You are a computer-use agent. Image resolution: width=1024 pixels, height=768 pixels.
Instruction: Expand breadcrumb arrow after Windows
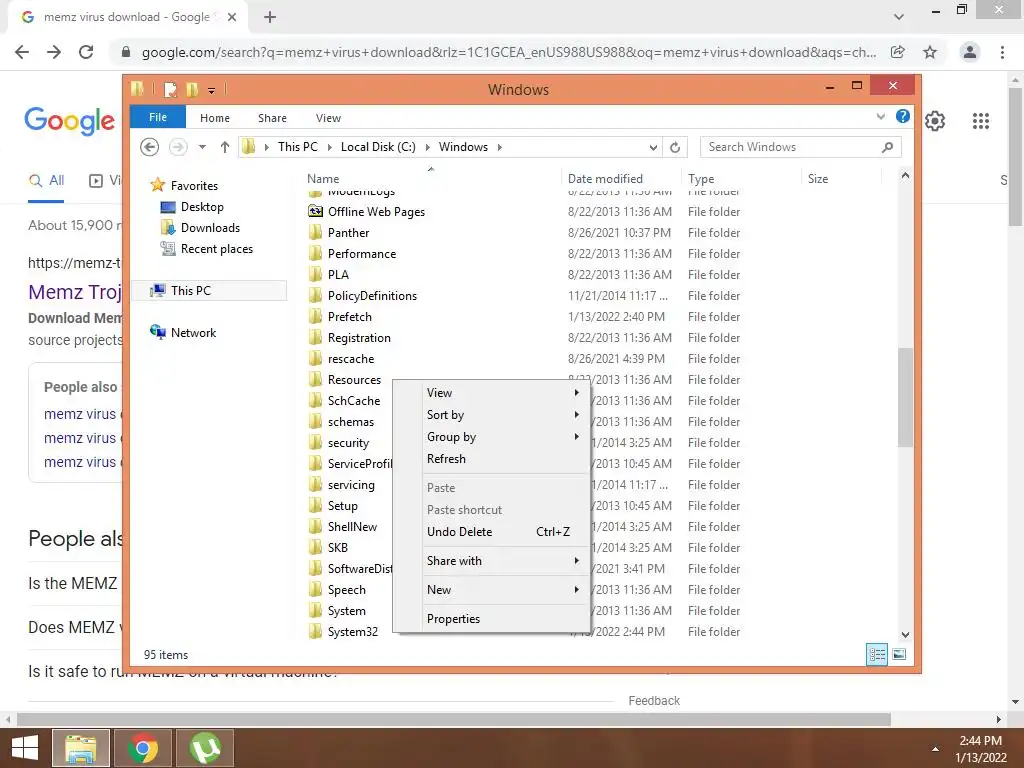tap(500, 147)
